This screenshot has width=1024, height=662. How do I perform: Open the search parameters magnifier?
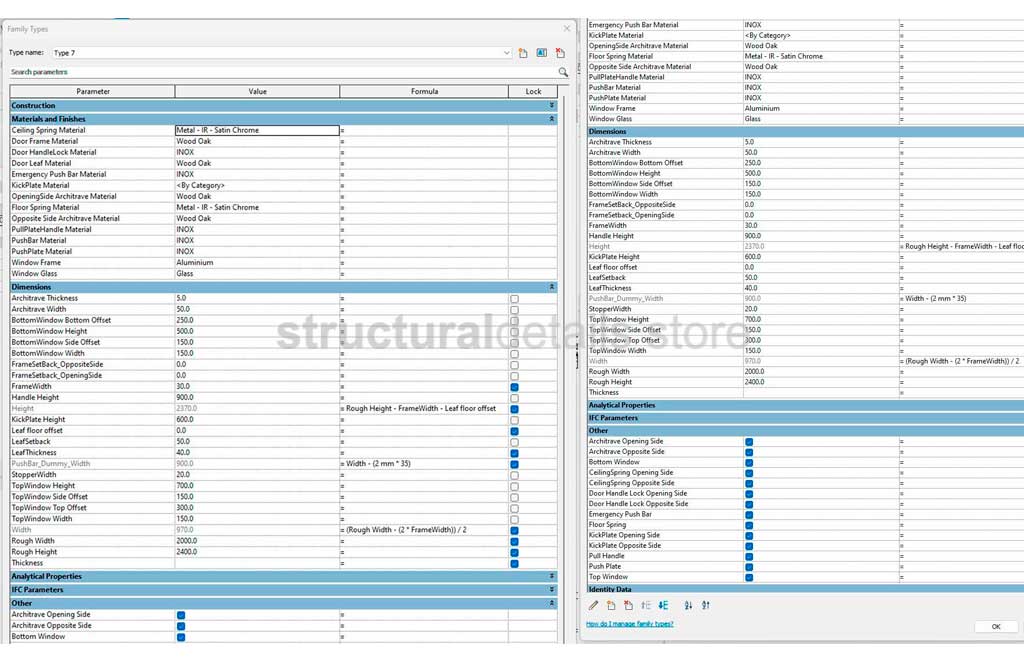point(563,72)
